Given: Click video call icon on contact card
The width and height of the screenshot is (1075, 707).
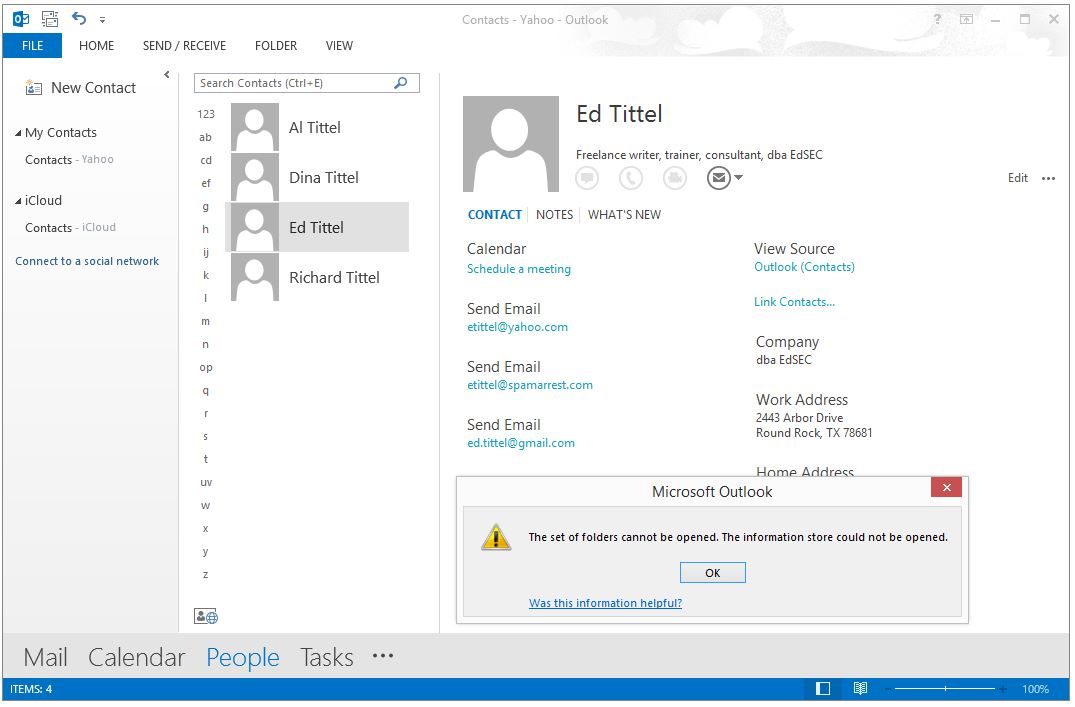Looking at the screenshot, I should (675, 178).
